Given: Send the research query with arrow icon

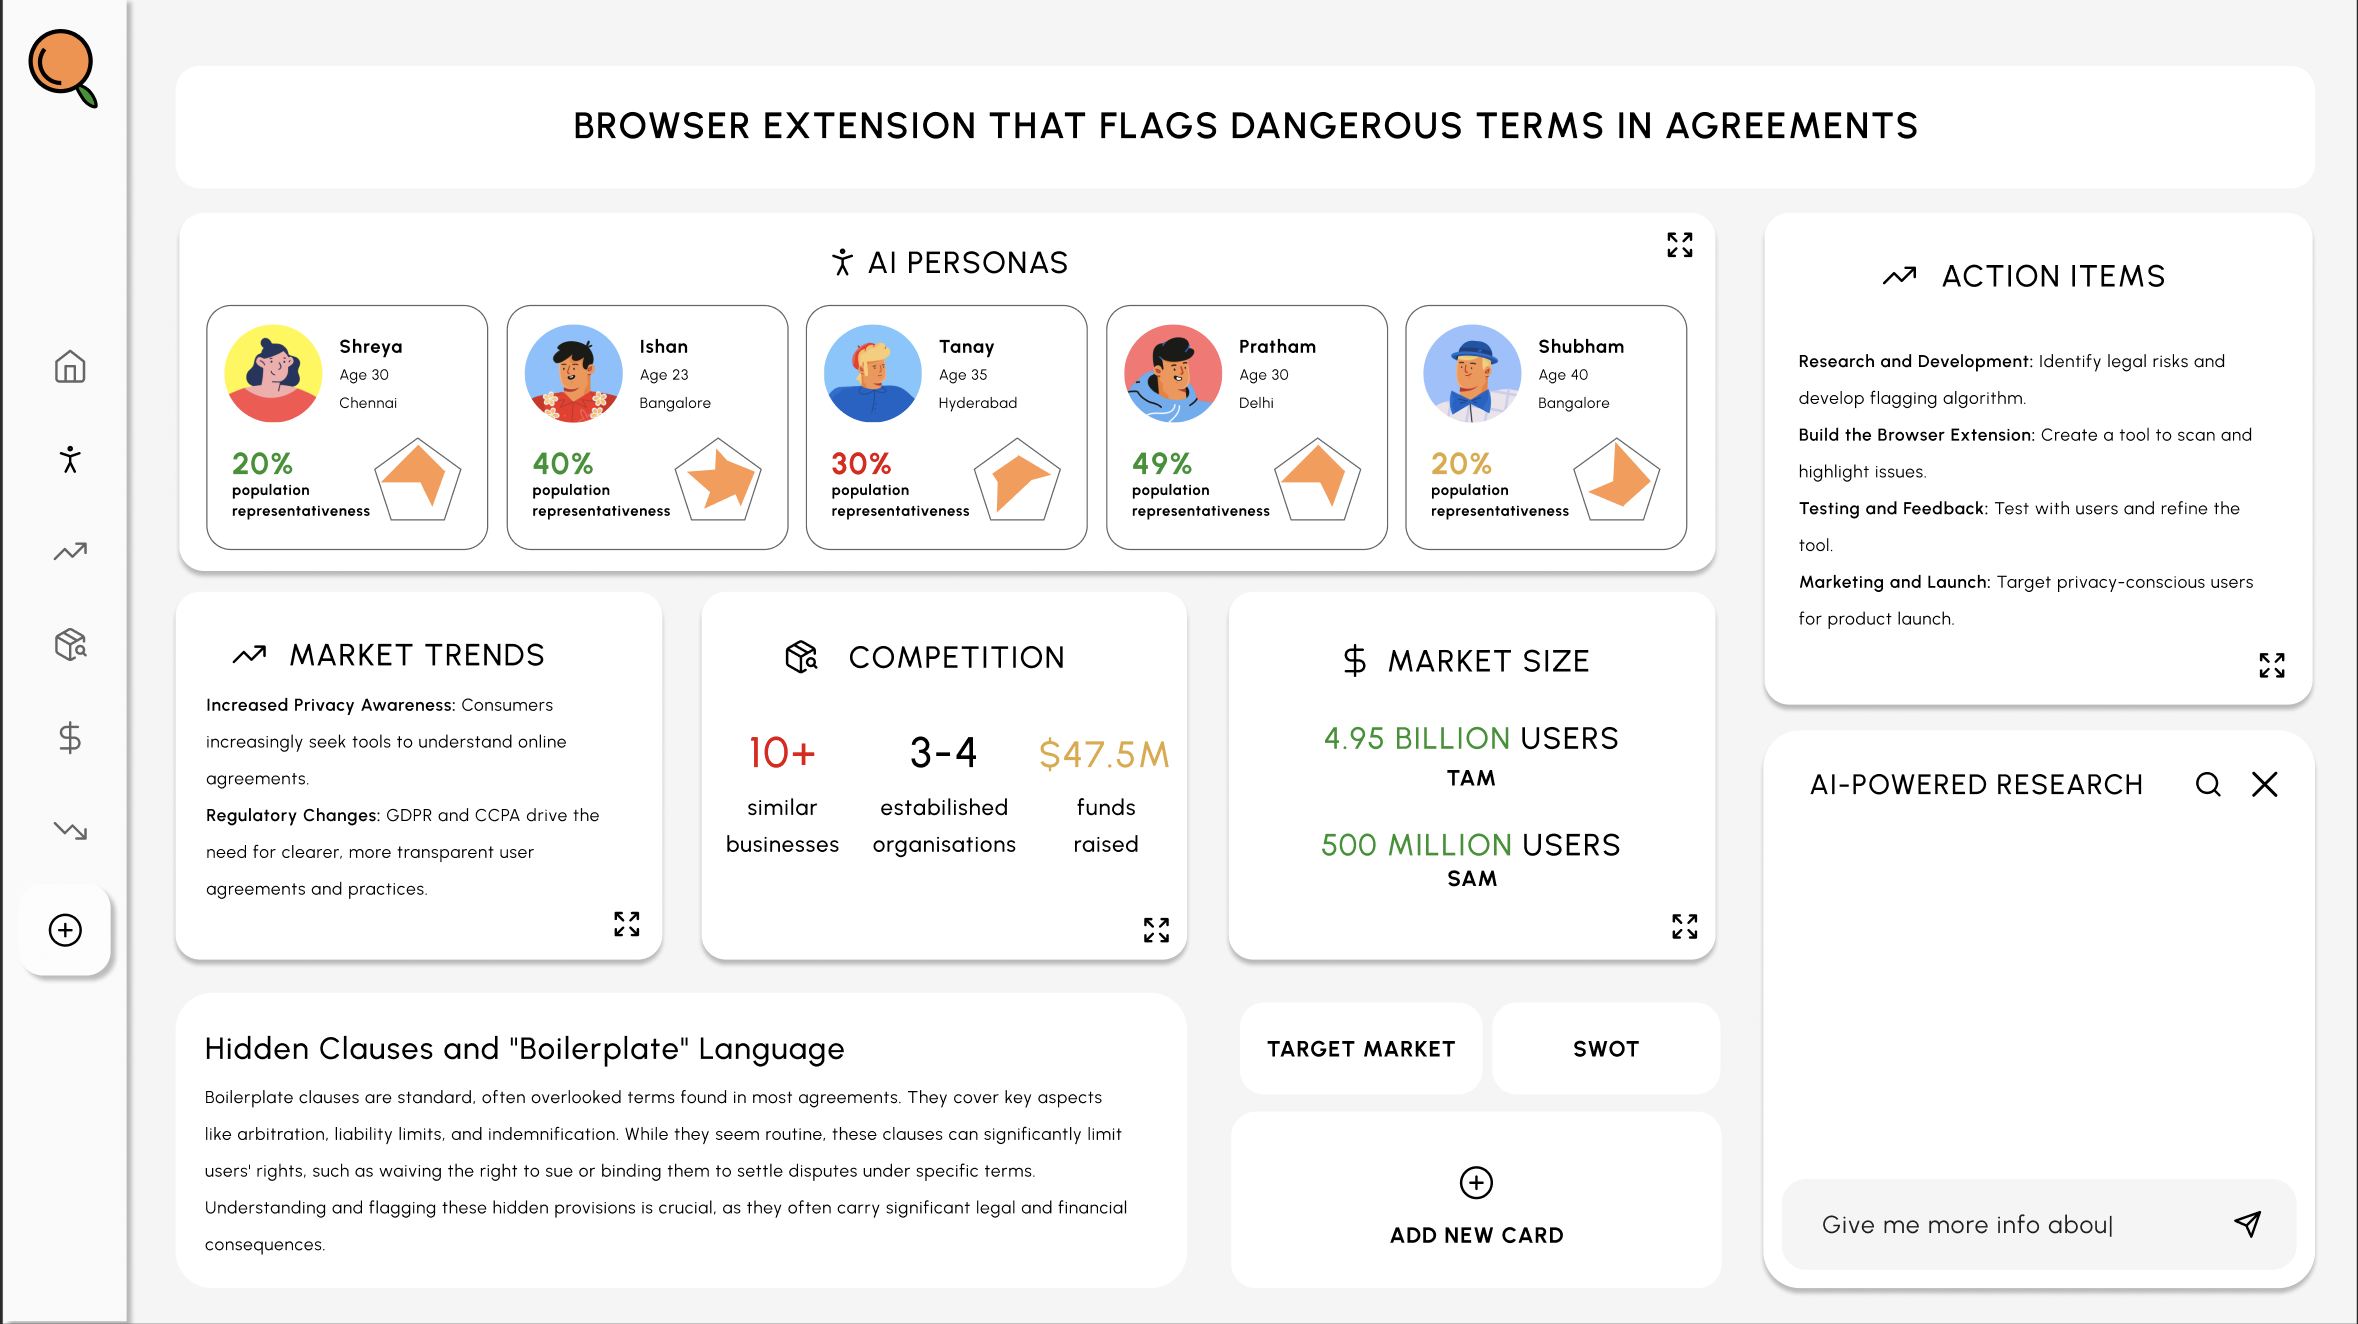Looking at the screenshot, I should (2247, 1224).
